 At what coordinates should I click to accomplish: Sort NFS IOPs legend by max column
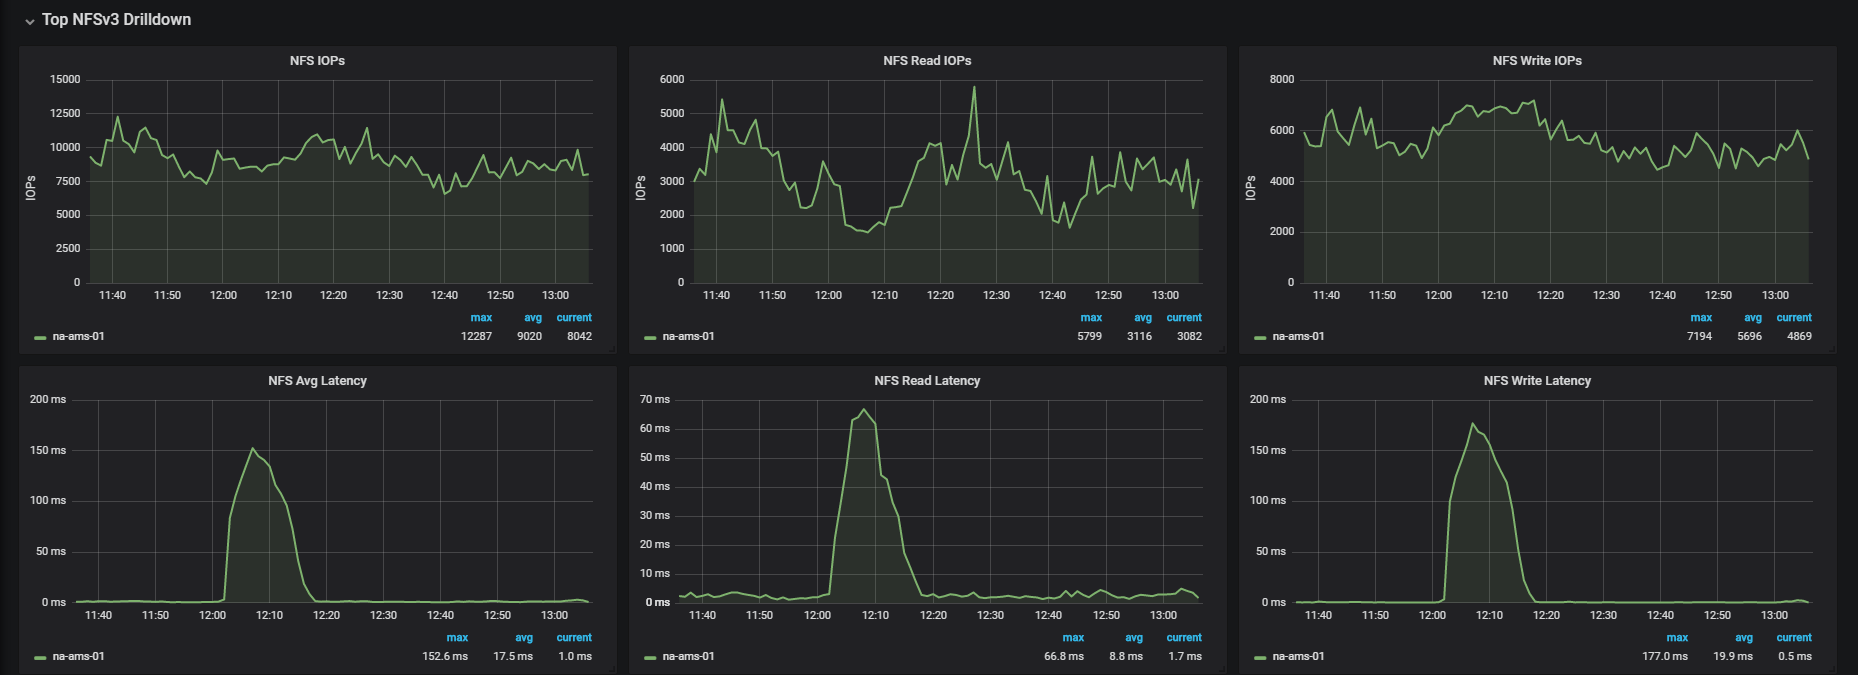point(481,318)
